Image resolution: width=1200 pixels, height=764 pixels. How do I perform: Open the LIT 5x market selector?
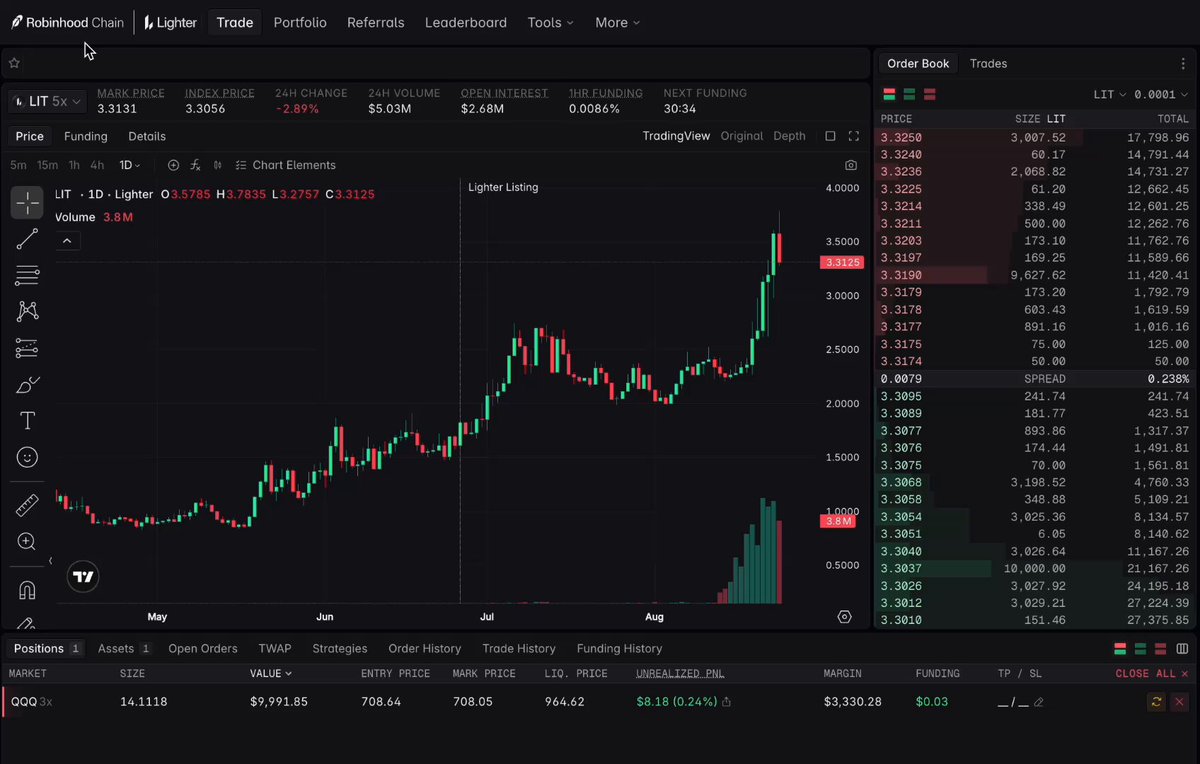pyautogui.click(x=47, y=101)
